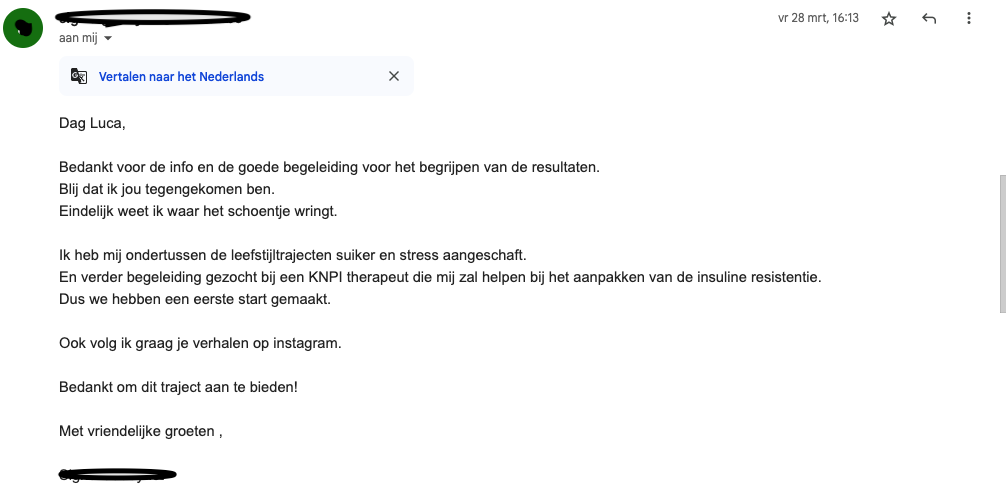The width and height of the screenshot is (1006, 490).
Task: Reply to the email using arrow icon
Action: tap(928, 19)
